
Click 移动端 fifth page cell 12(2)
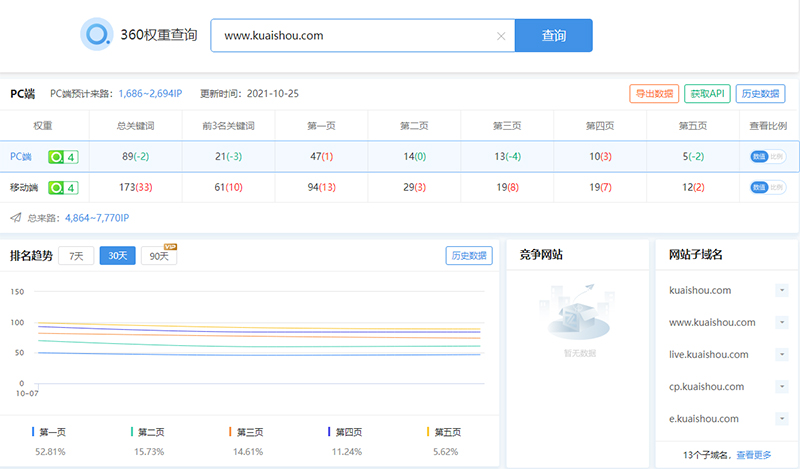[x=693, y=187]
